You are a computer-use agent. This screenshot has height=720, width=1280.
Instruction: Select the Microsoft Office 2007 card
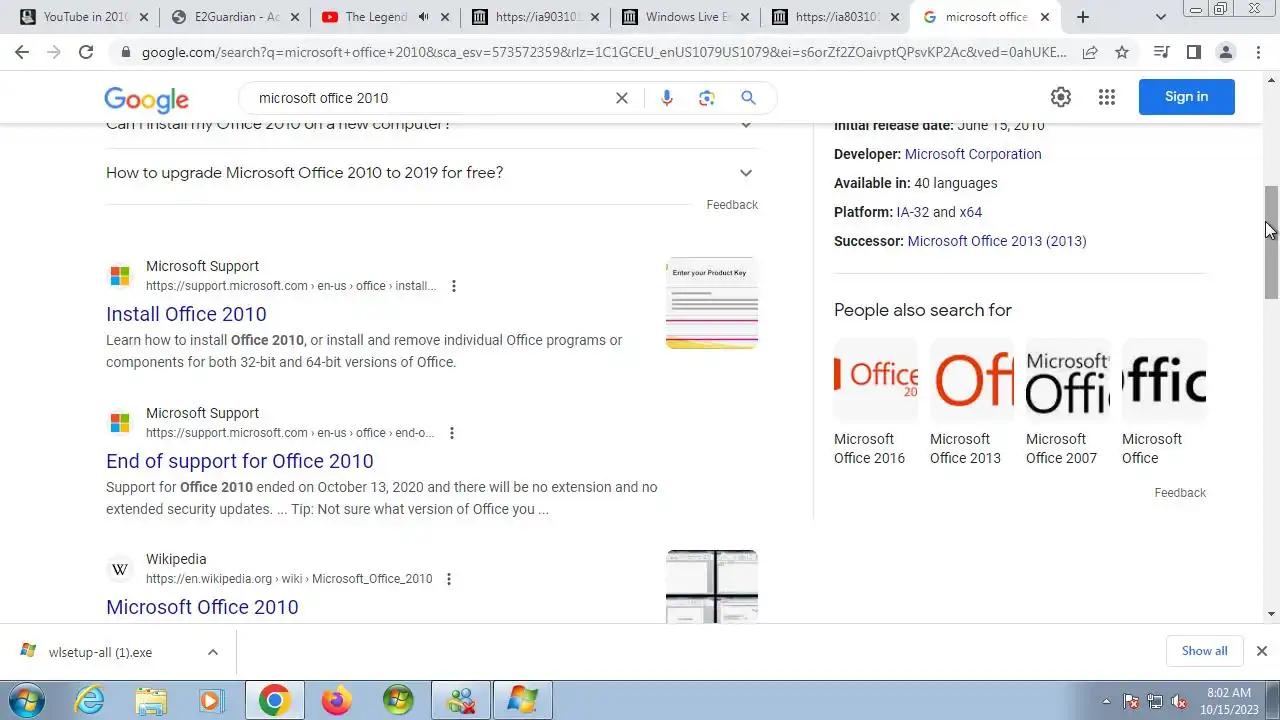(1067, 402)
